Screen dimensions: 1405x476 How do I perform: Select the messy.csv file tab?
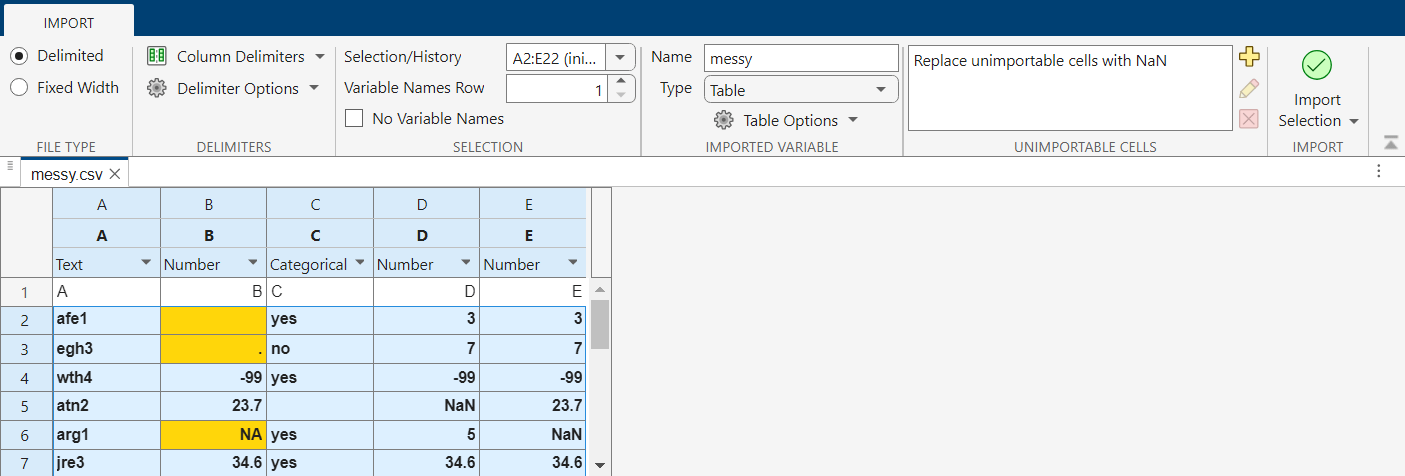tap(66, 174)
